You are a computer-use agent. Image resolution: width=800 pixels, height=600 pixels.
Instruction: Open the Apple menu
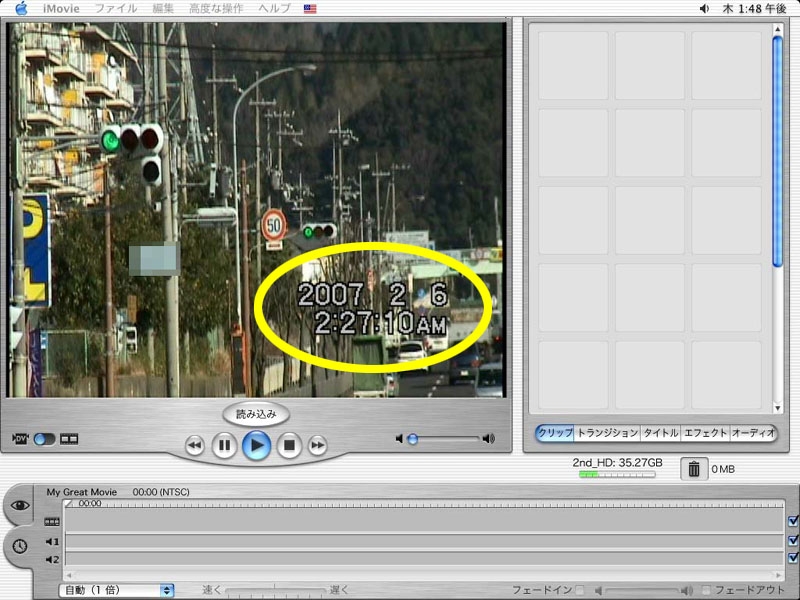[x=21, y=8]
